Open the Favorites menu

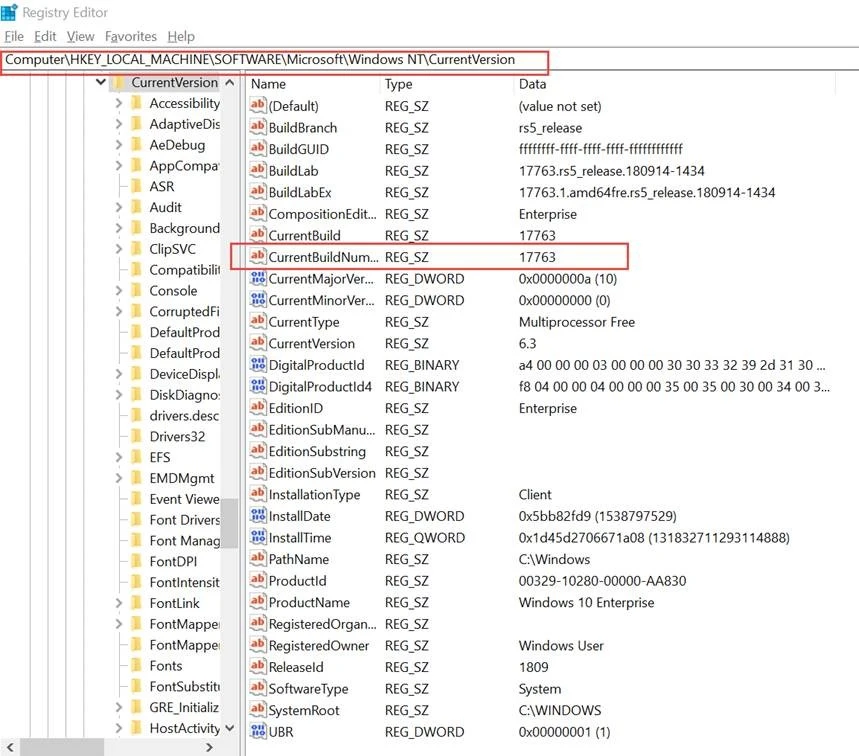tap(131, 36)
